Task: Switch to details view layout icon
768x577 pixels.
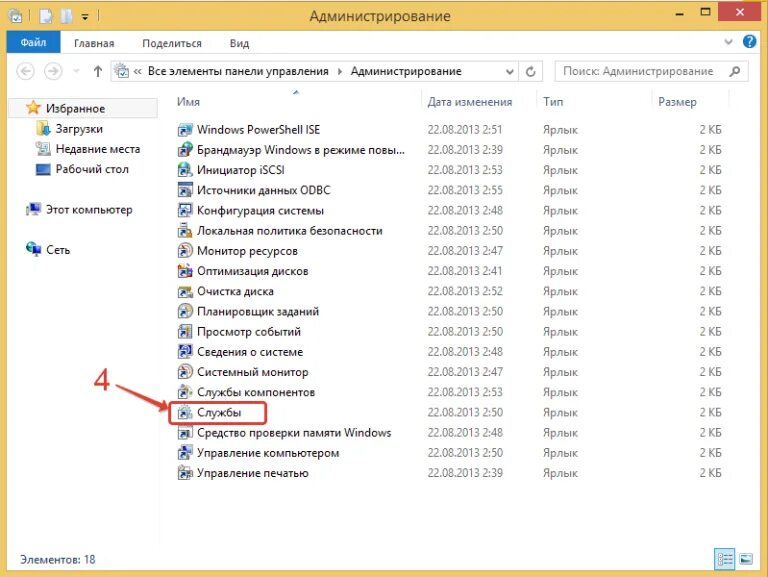Action: coord(724,559)
